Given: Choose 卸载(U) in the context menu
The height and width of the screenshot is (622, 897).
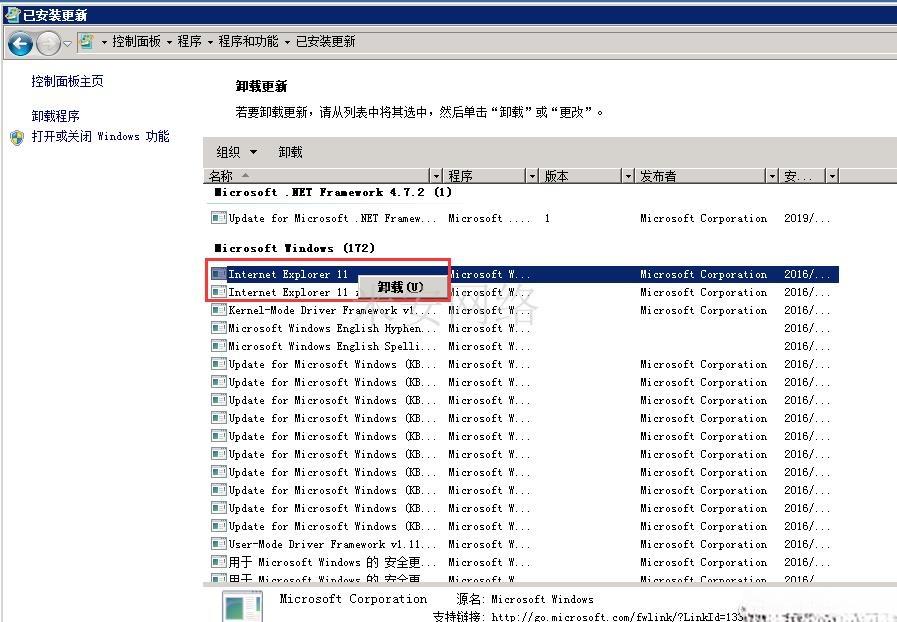Looking at the screenshot, I should point(401,287).
